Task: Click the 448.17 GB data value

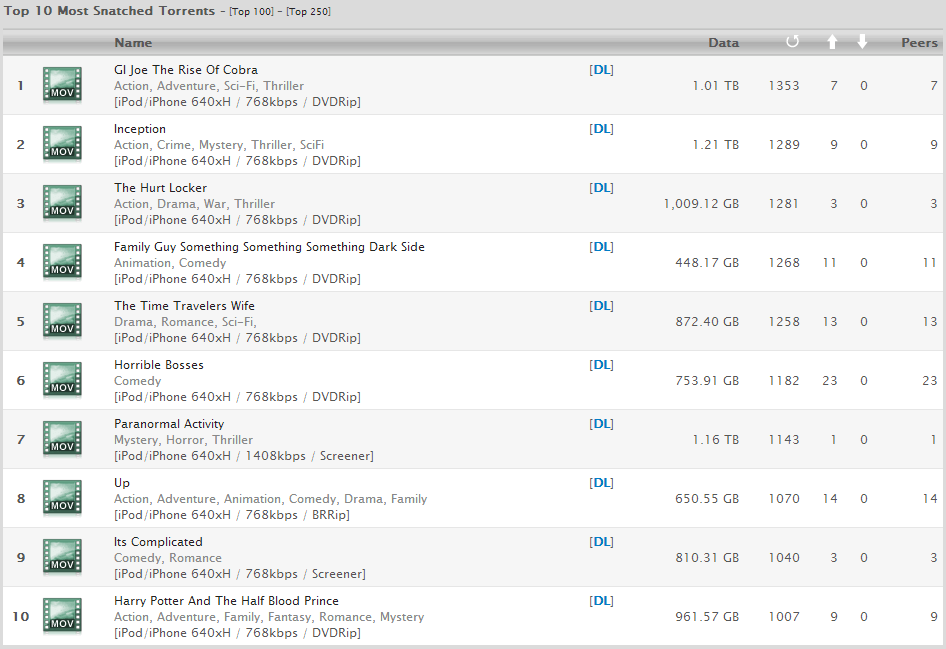Action: pyautogui.click(x=707, y=264)
